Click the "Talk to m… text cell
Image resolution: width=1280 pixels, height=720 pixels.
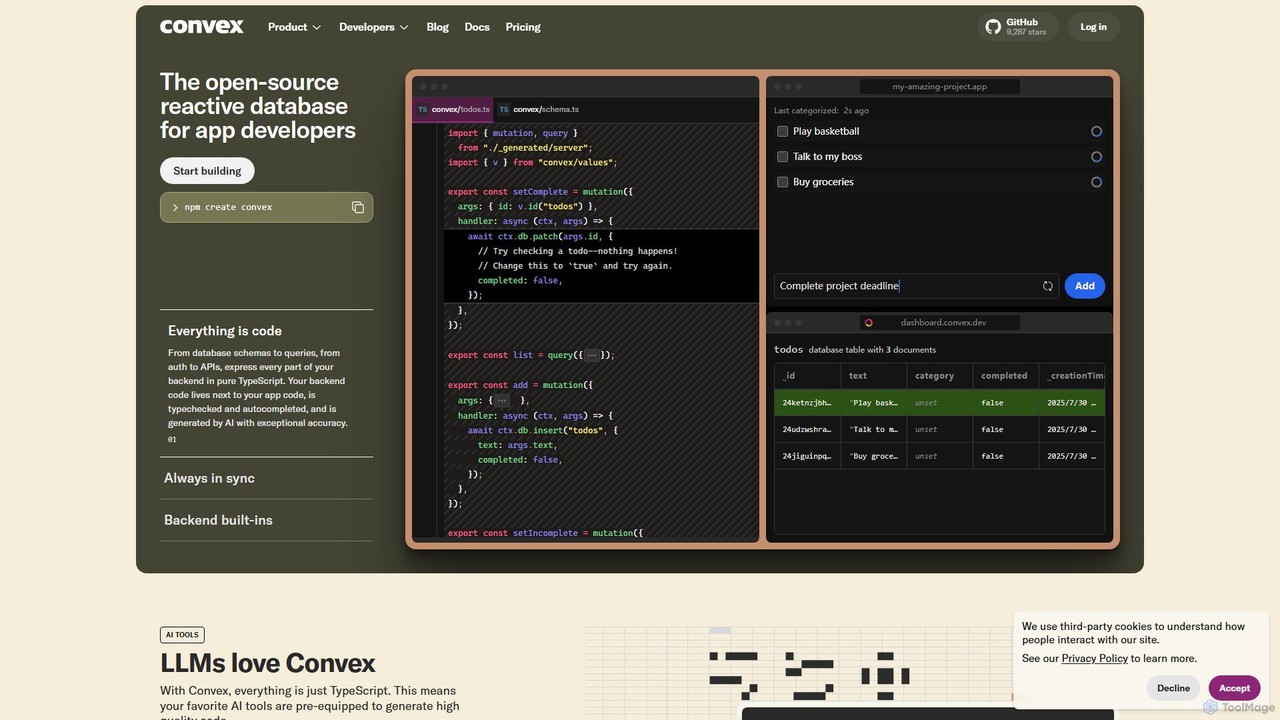(x=874, y=429)
